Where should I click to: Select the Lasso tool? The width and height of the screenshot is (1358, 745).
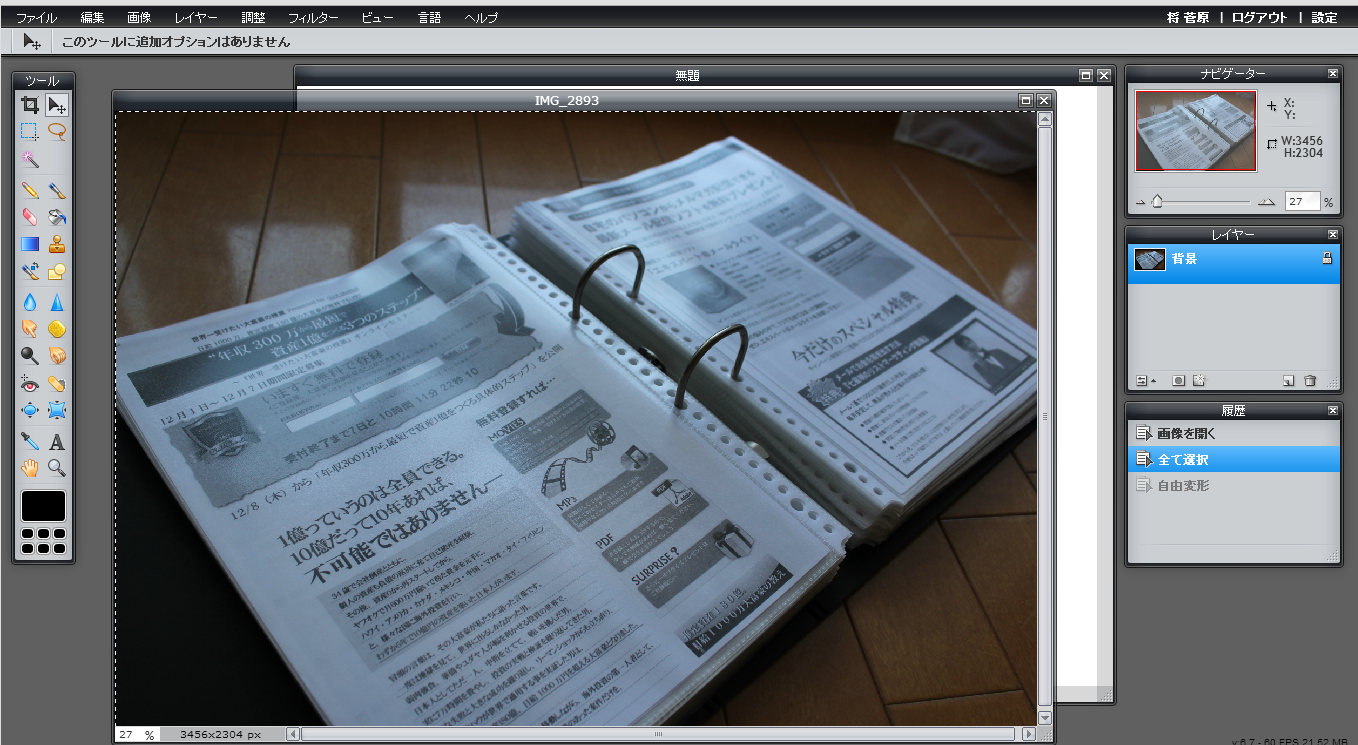(57, 130)
